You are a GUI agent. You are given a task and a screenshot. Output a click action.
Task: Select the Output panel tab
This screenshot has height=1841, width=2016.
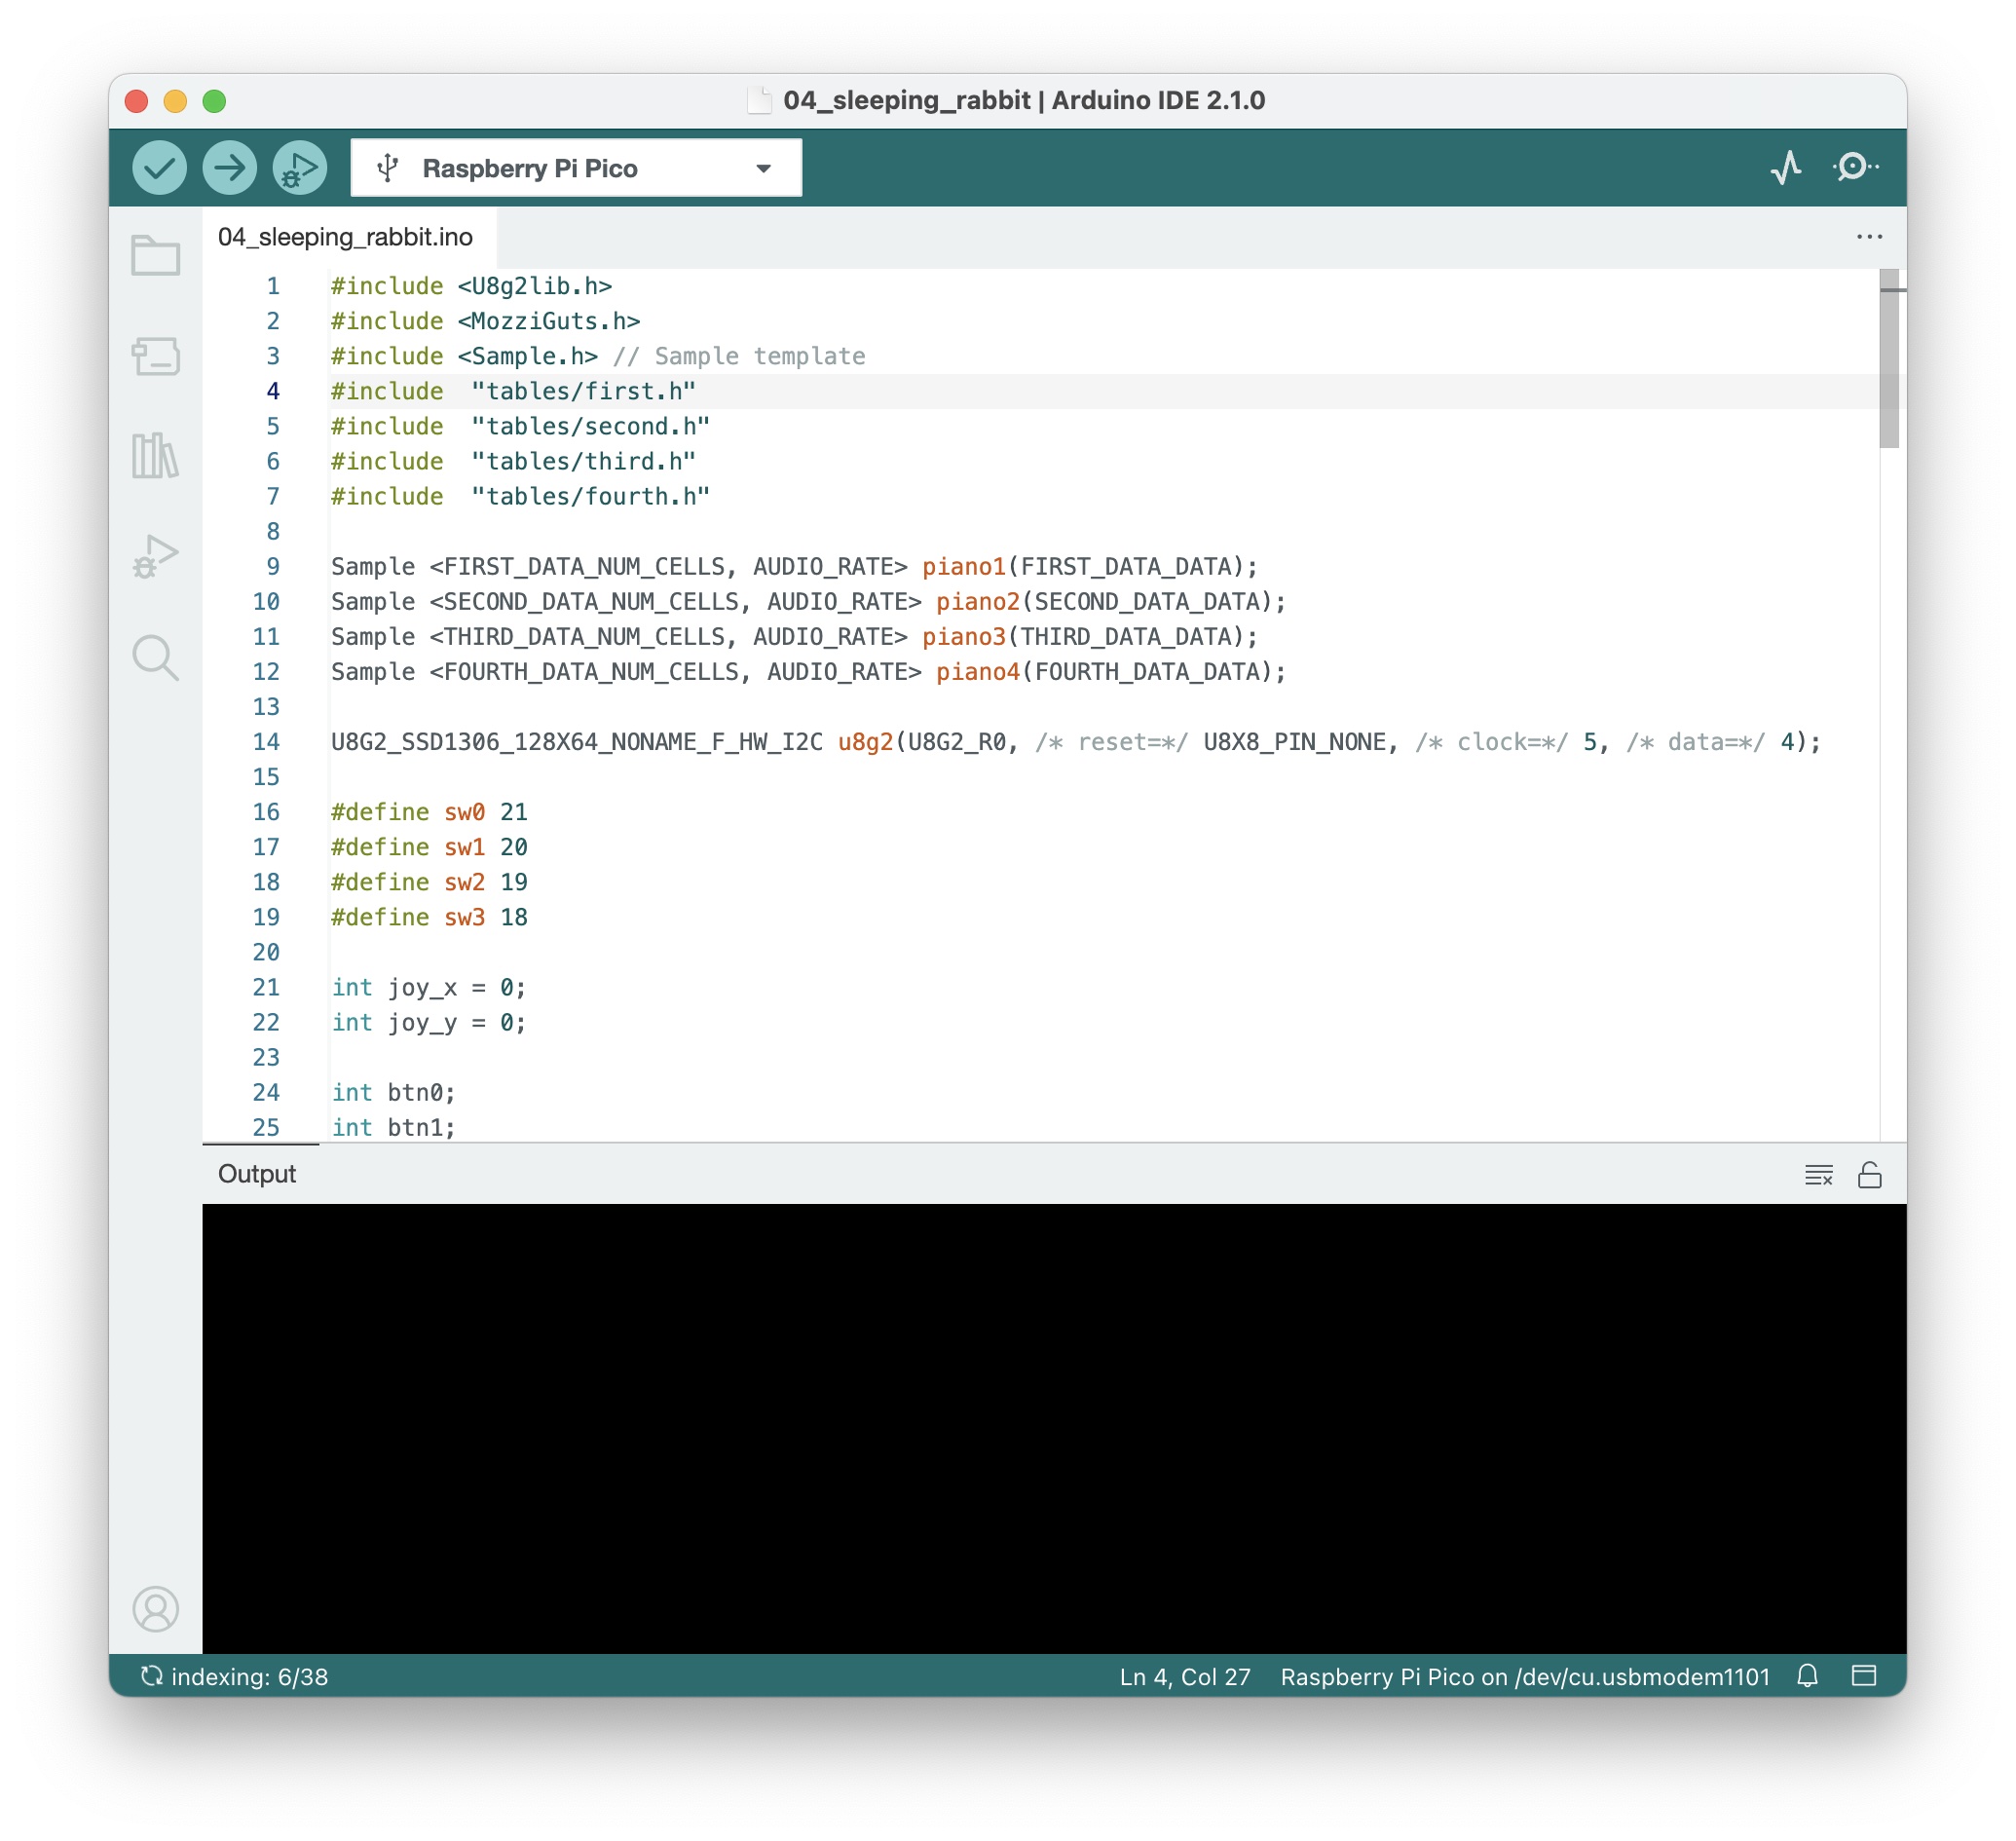(x=257, y=1174)
